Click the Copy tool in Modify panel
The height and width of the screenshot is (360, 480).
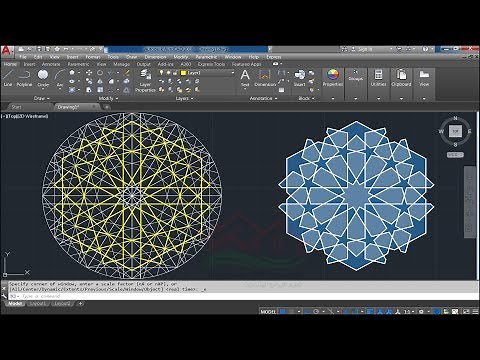click(x=89, y=81)
